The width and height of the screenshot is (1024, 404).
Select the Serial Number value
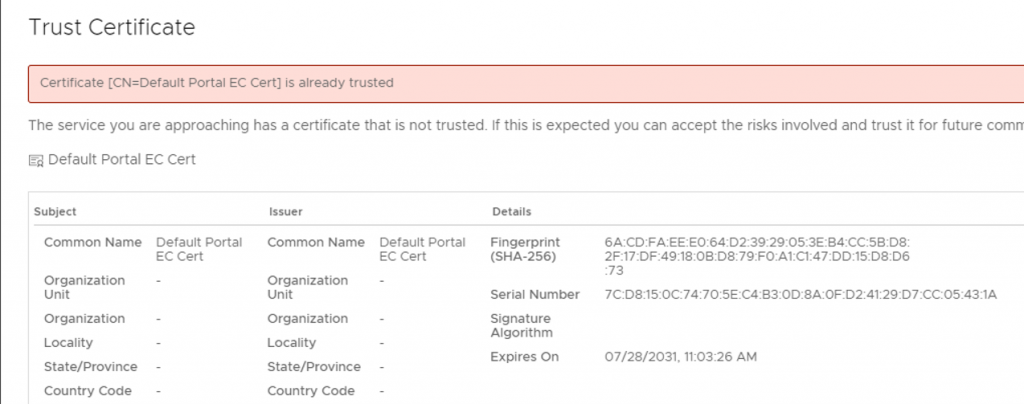click(x=801, y=295)
